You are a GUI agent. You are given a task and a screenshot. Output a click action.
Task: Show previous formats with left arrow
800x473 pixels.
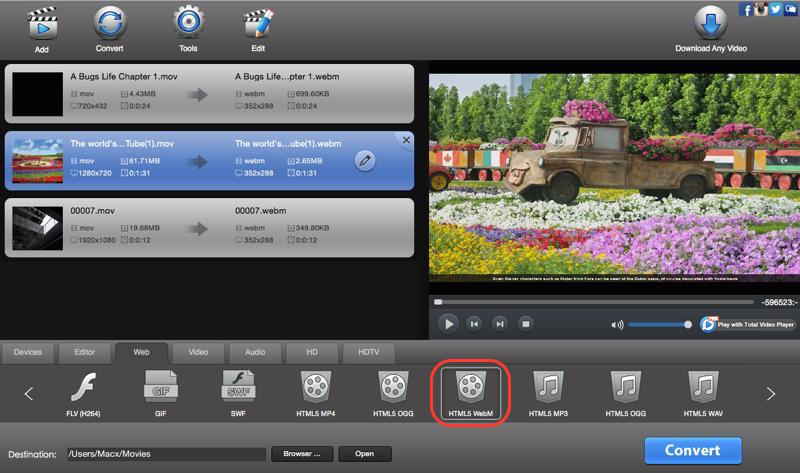click(x=29, y=393)
